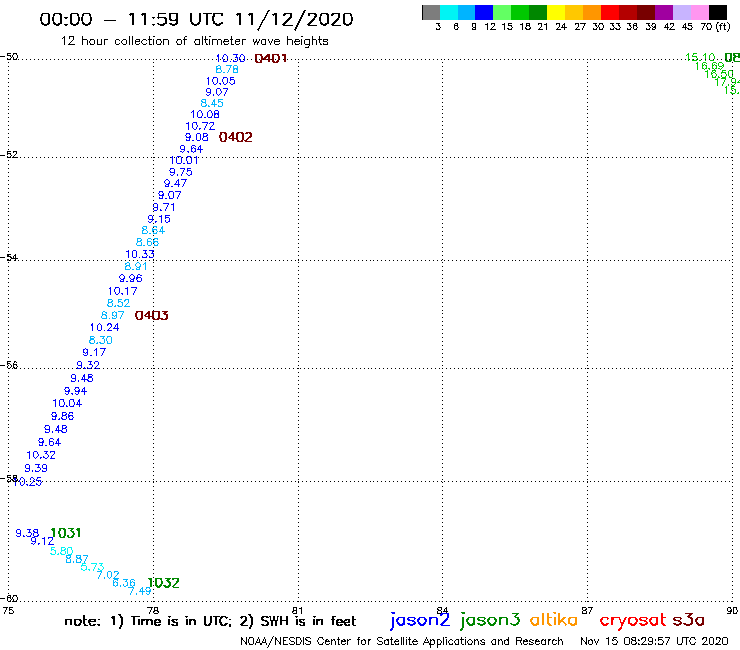Click the 0403 time marker
This screenshot has width=740, height=650.
[151, 315]
